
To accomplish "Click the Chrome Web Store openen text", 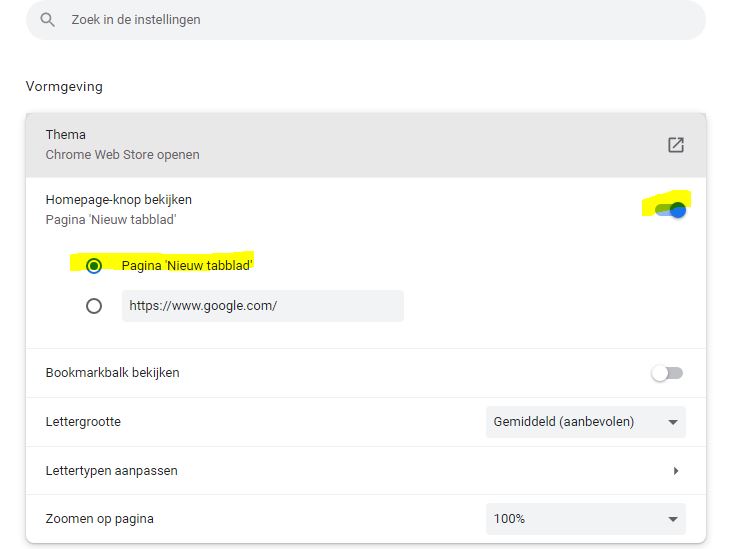I will coord(122,155).
